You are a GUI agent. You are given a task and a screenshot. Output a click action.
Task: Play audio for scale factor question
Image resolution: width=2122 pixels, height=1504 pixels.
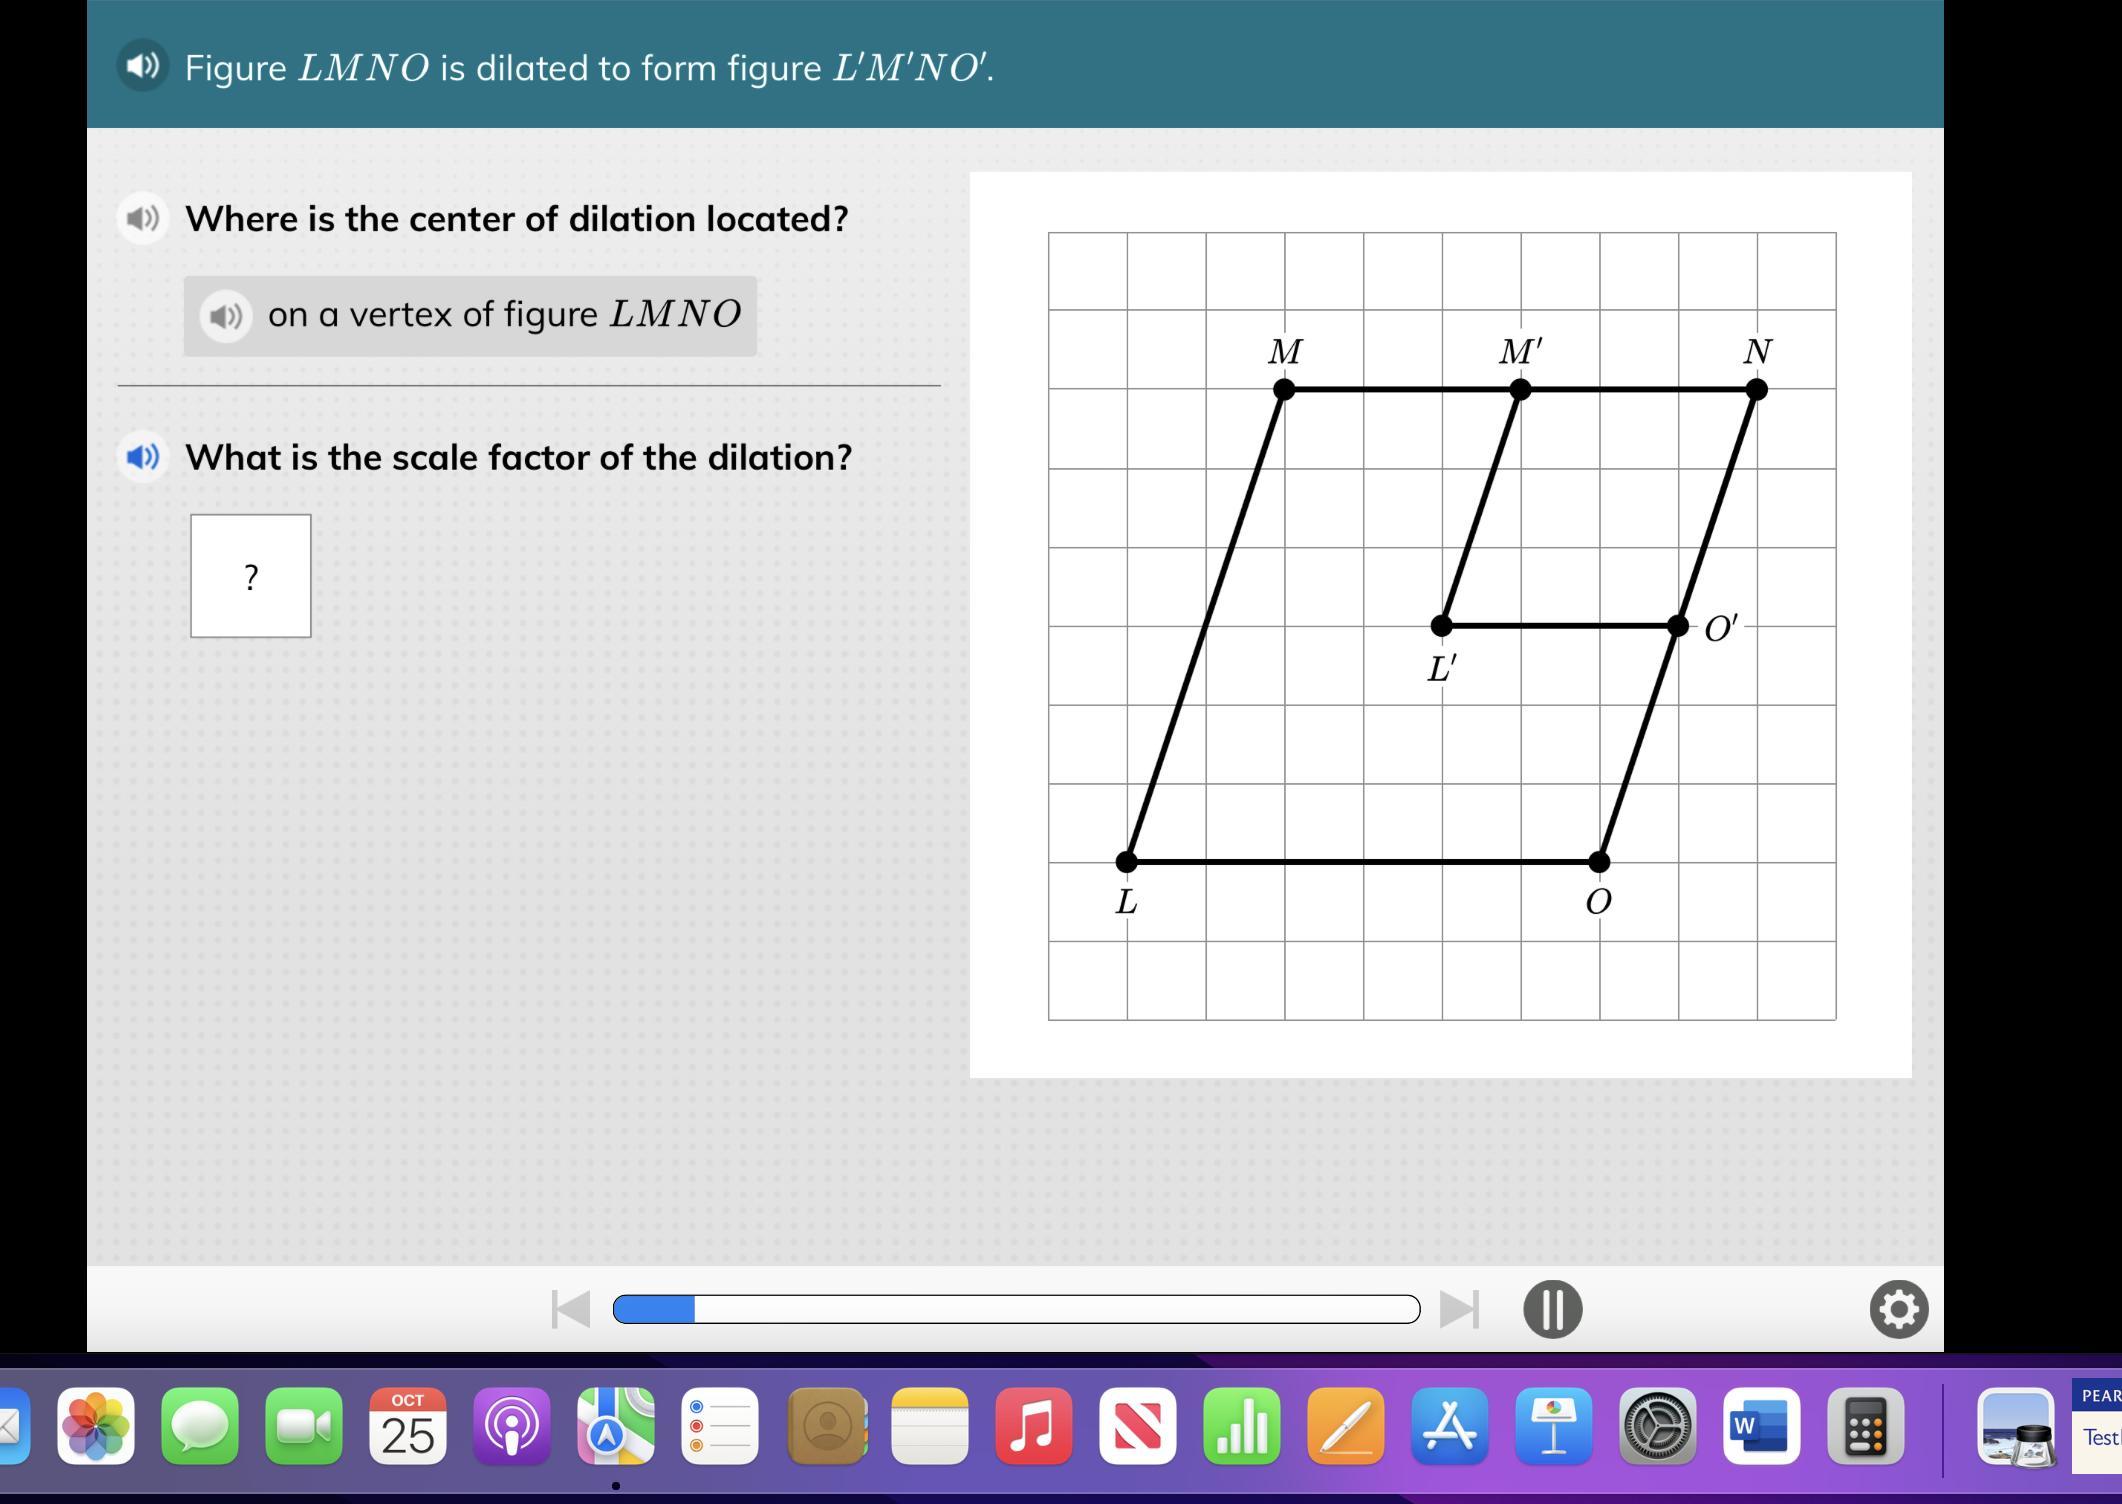point(143,457)
